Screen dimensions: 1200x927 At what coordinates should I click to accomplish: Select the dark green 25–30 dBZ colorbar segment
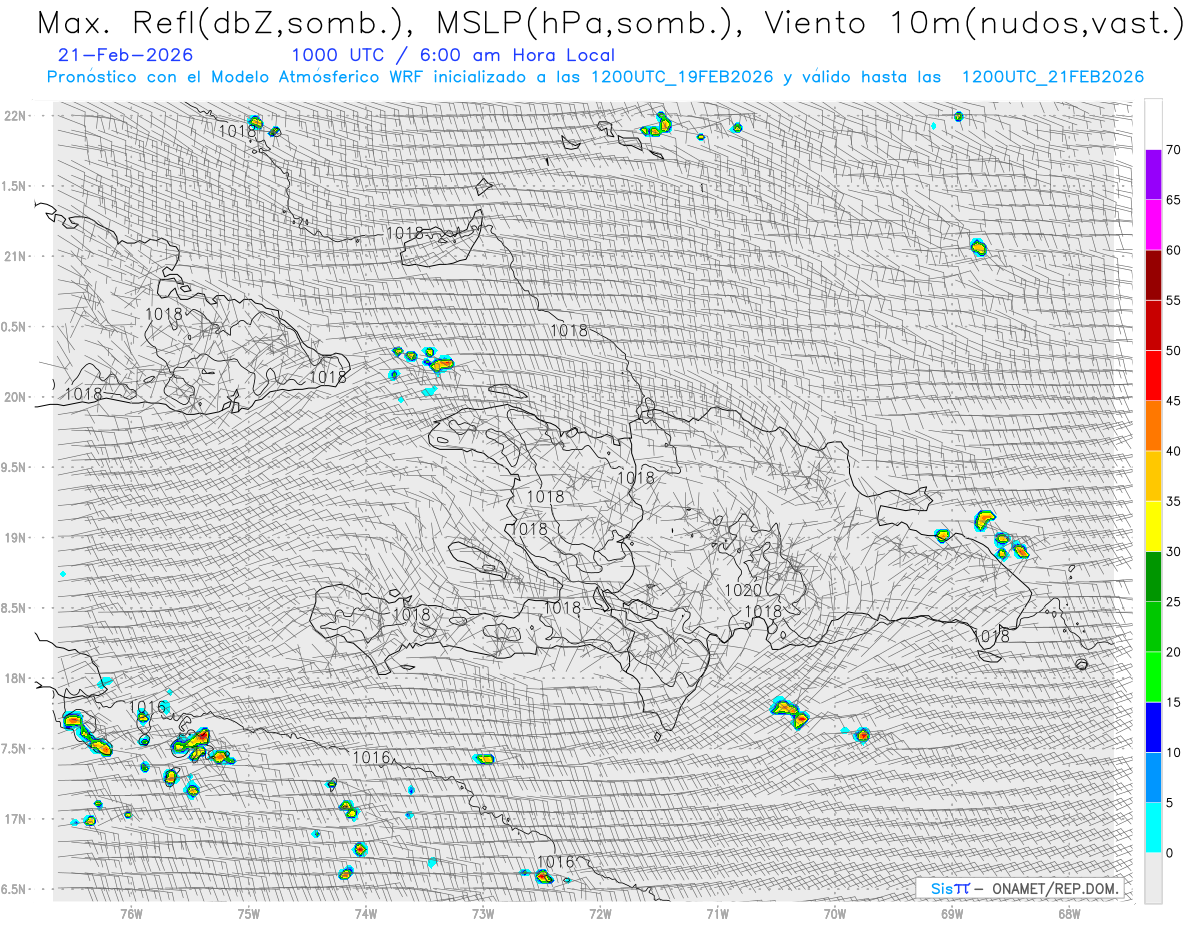click(x=1153, y=577)
